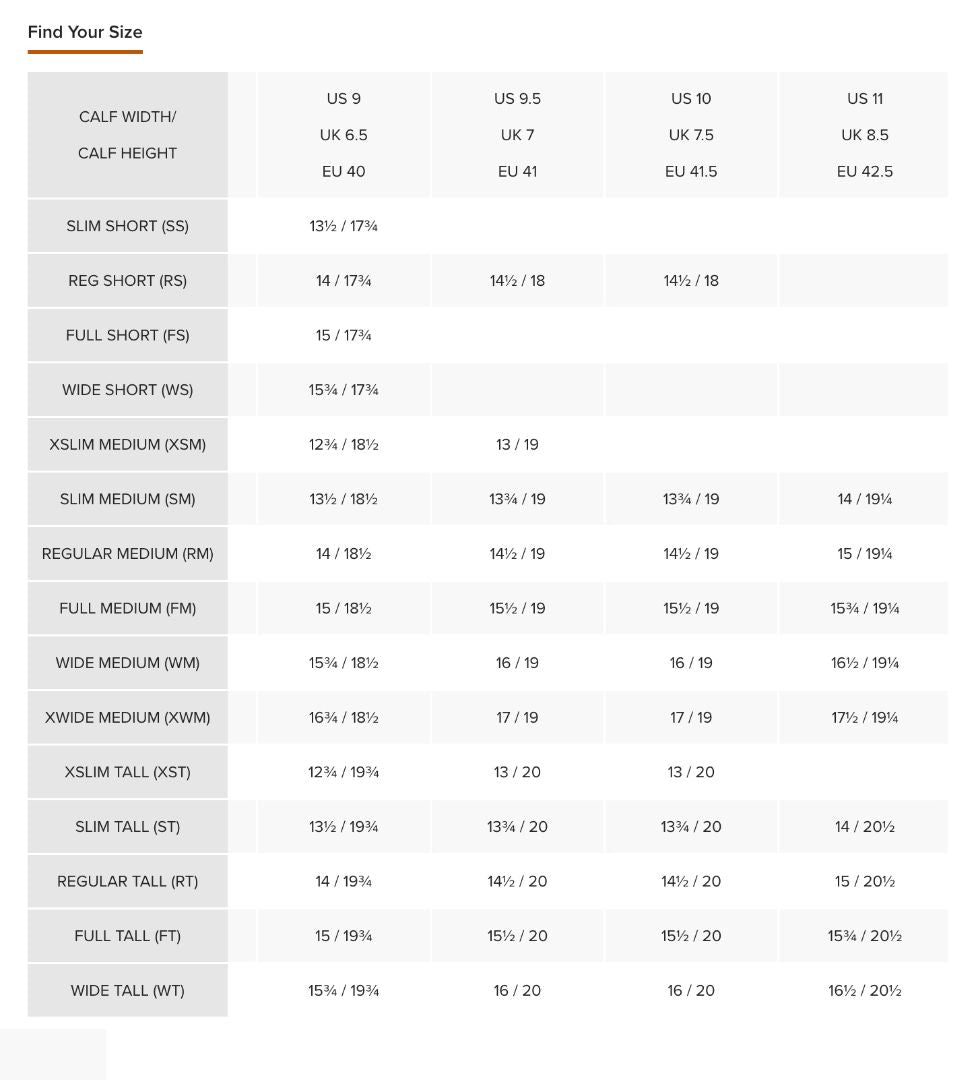
Task: Click the Reg Short (RS) row label
Action: click(127, 281)
